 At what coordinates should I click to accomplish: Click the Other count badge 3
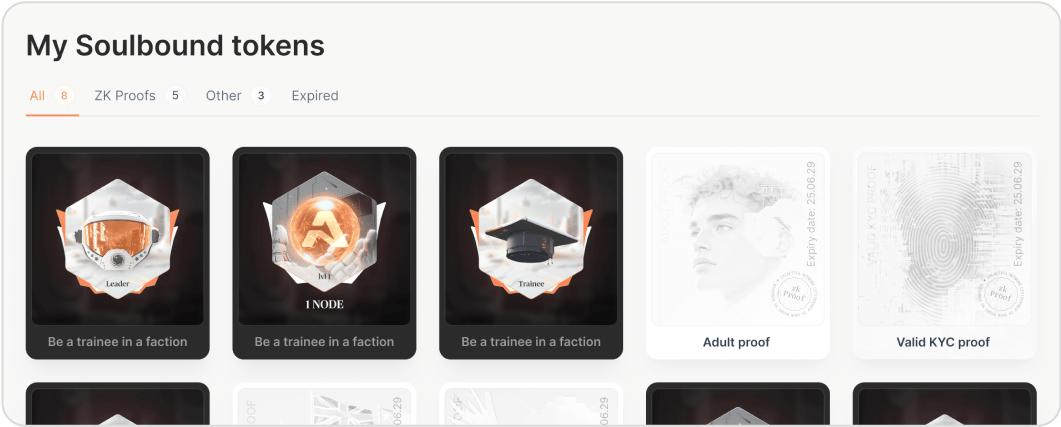click(261, 96)
